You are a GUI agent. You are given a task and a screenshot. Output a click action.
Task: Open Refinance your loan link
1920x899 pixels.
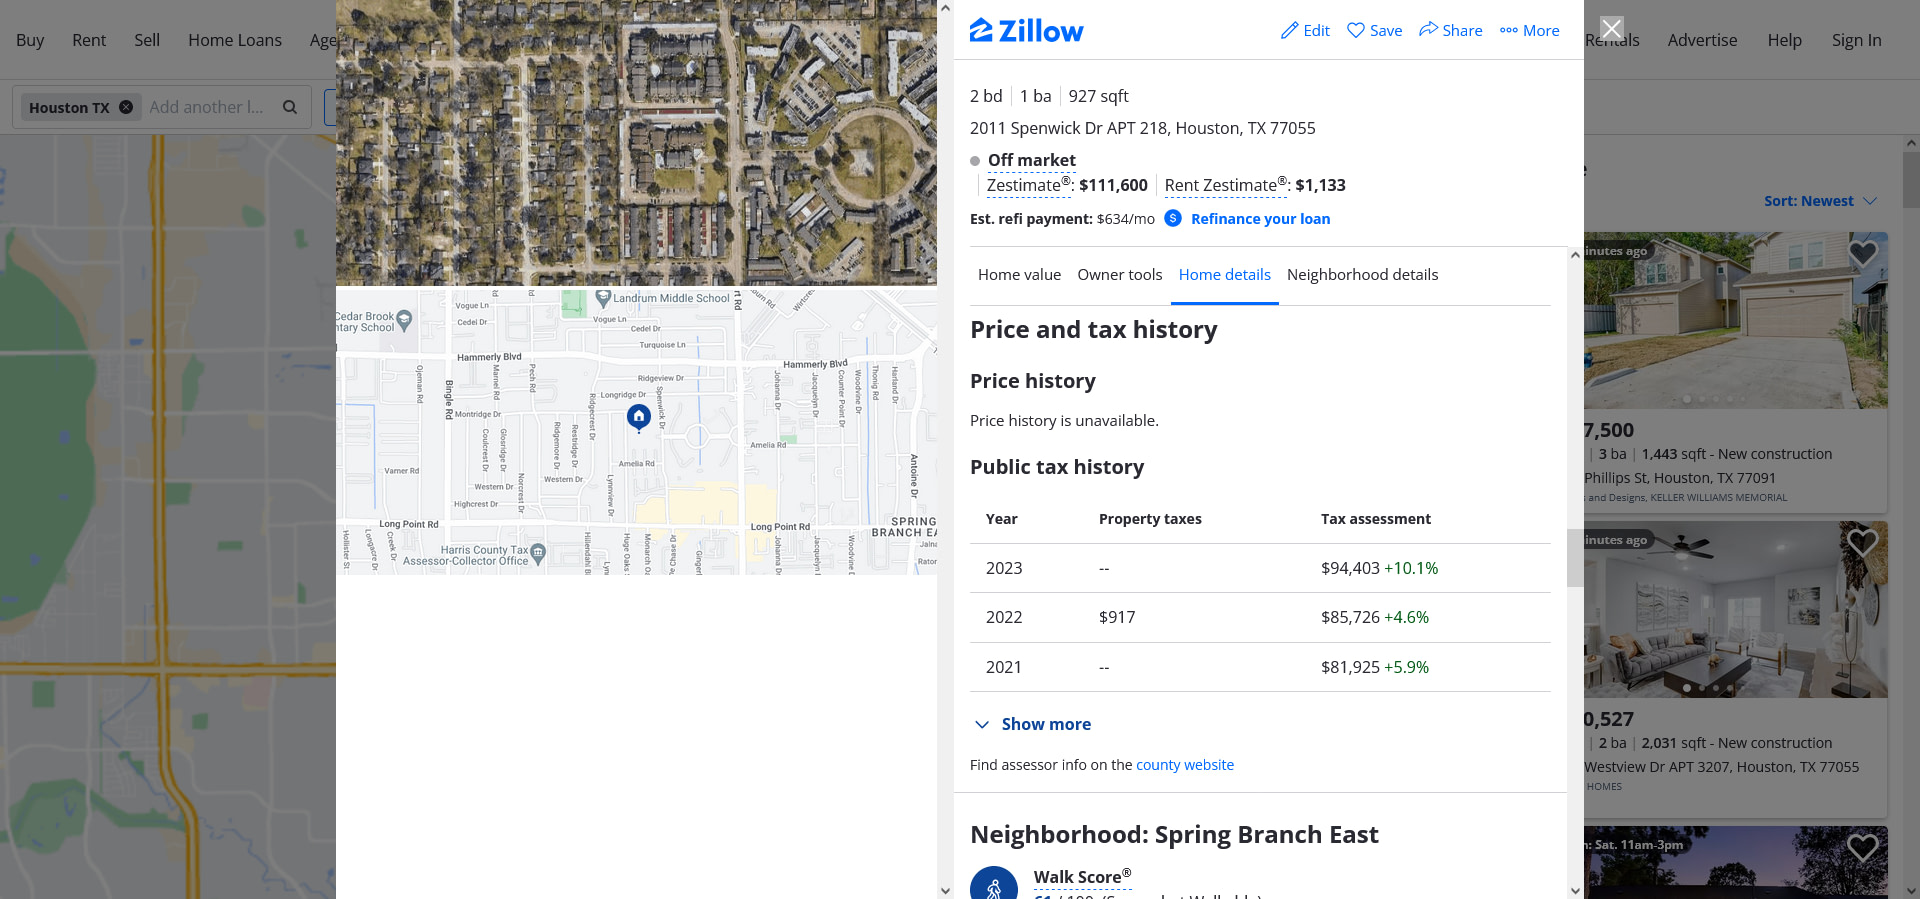tap(1260, 218)
